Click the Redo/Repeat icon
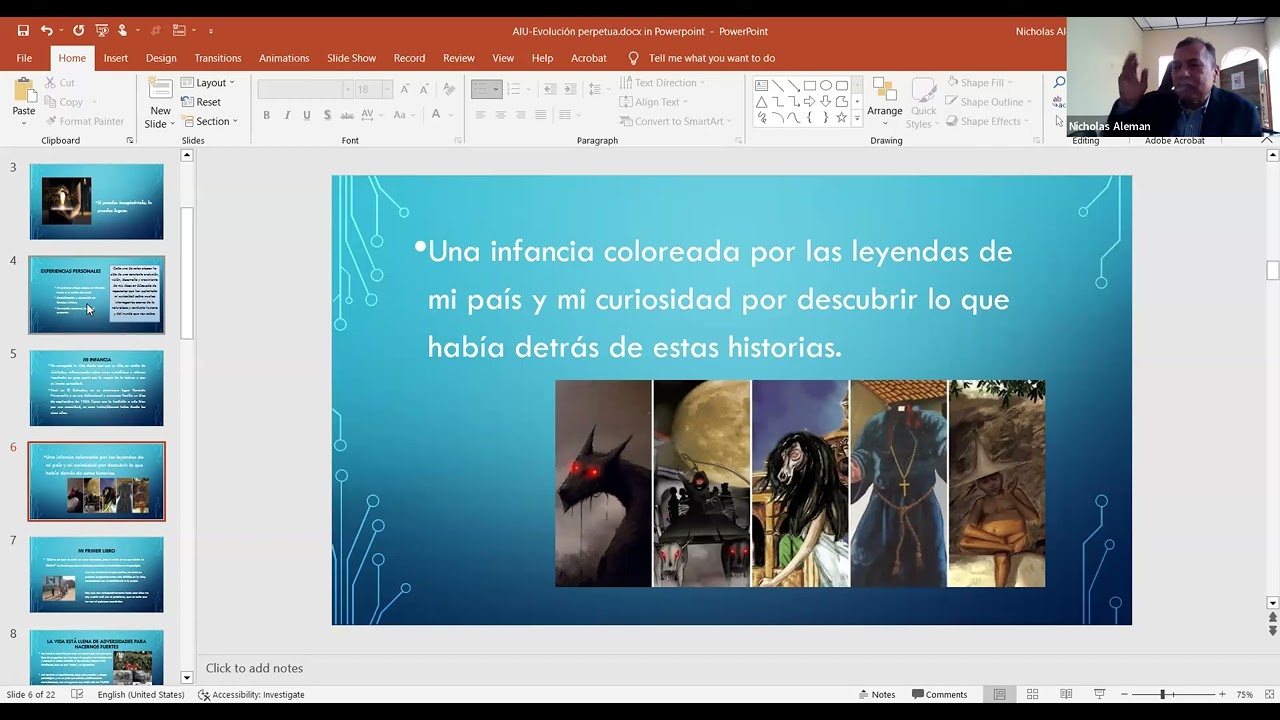The width and height of the screenshot is (1280, 720). click(78, 31)
